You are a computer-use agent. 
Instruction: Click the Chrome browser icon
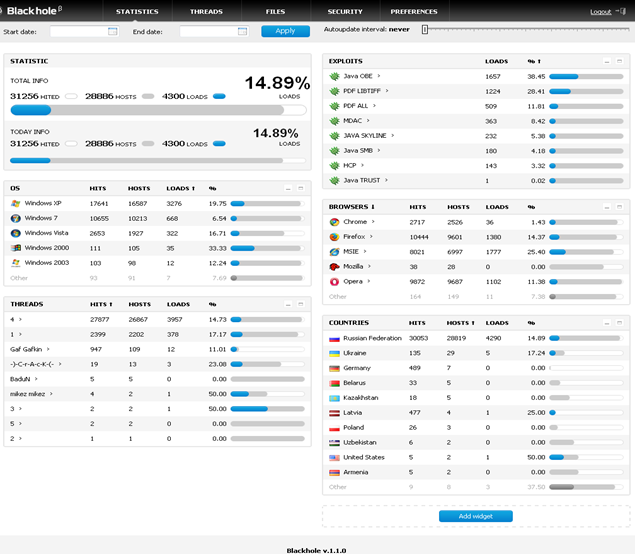click(334, 222)
